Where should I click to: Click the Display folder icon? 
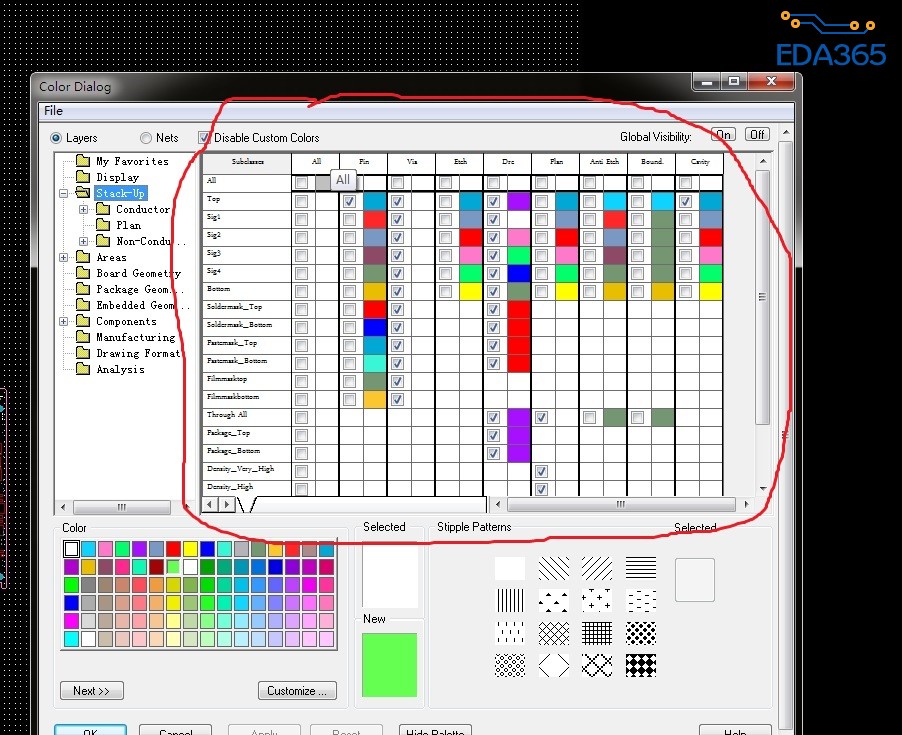83,177
